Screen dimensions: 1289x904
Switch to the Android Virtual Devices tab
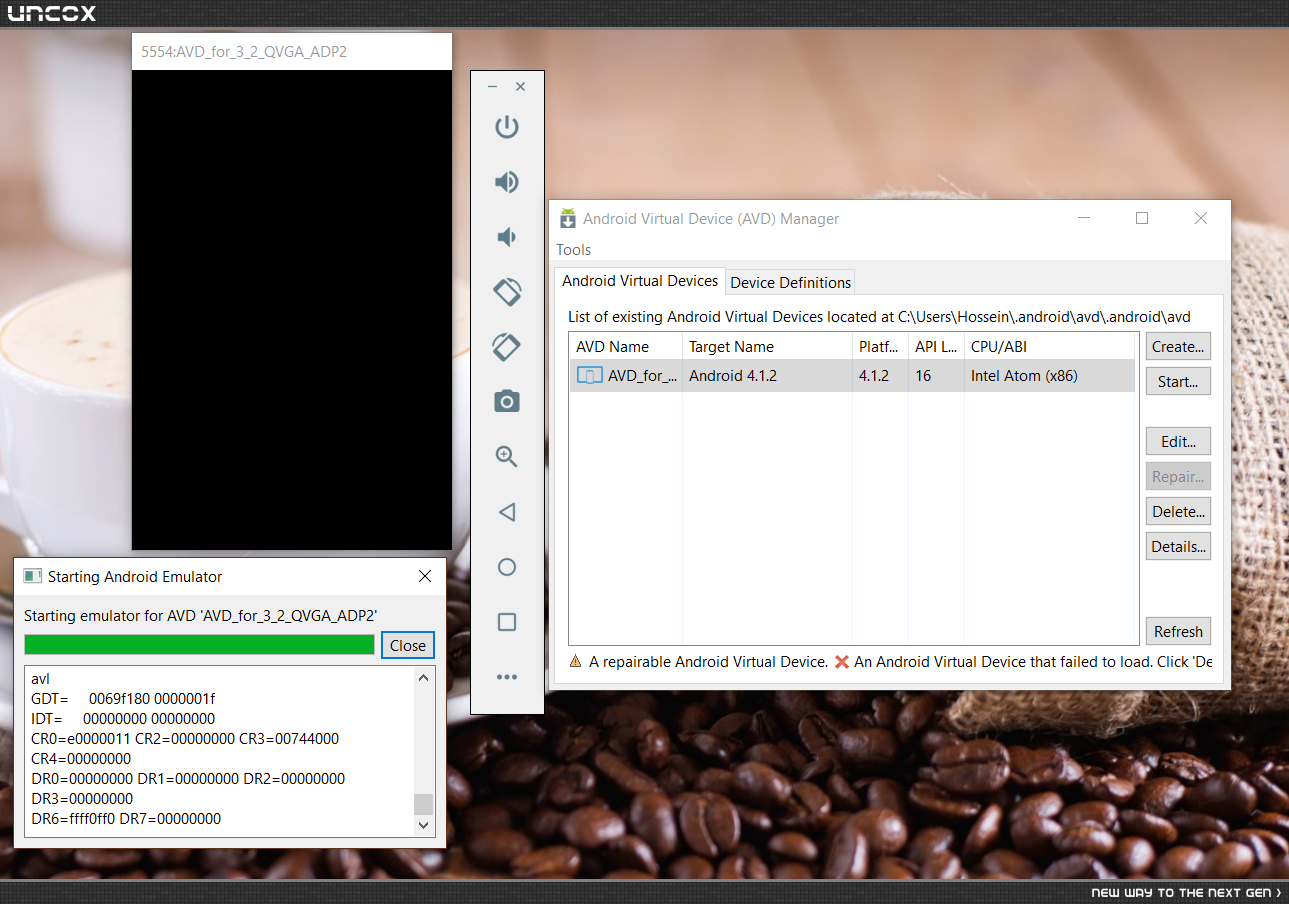[x=640, y=281]
